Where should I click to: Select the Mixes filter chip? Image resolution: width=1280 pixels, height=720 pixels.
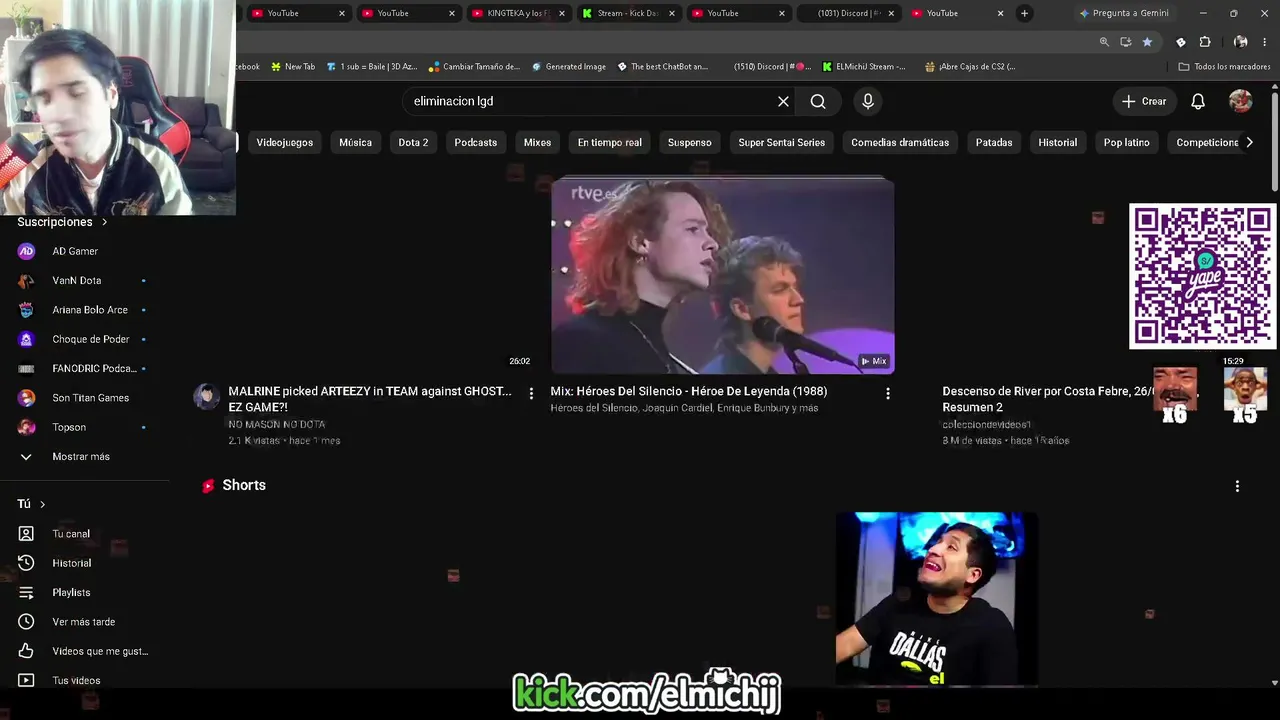537,142
